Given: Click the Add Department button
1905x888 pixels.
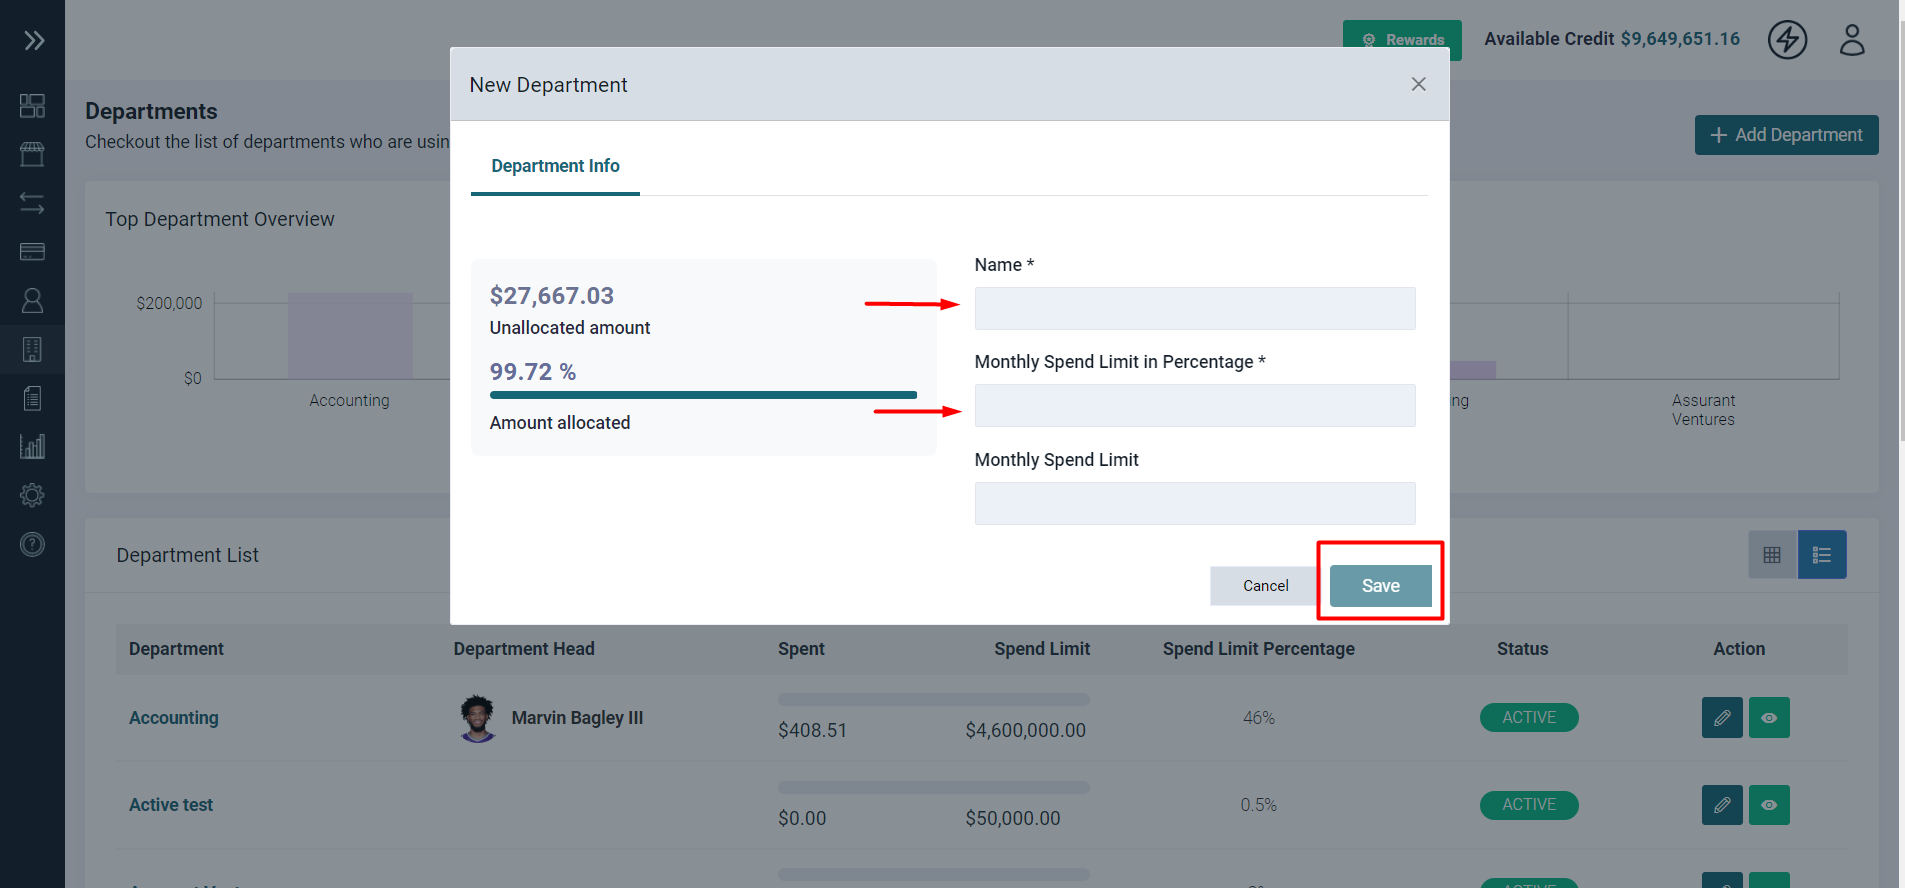Looking at the screenshot, I should (x=1786, y=135).
